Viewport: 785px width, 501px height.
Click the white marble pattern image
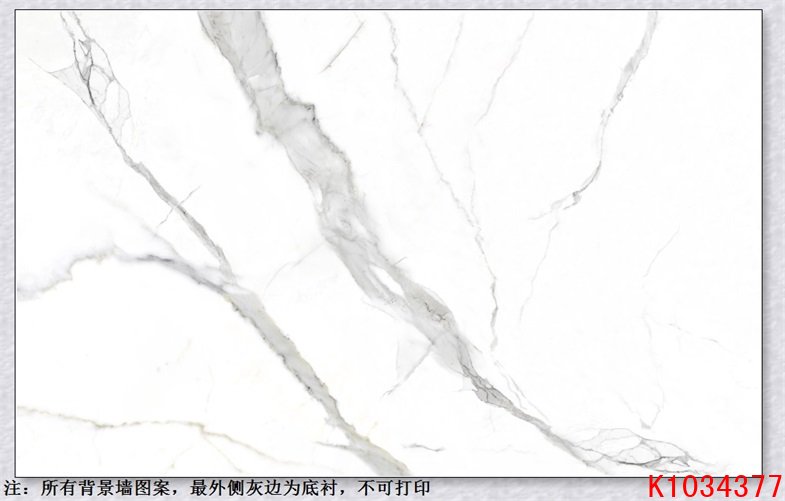[x=388, y=243]
